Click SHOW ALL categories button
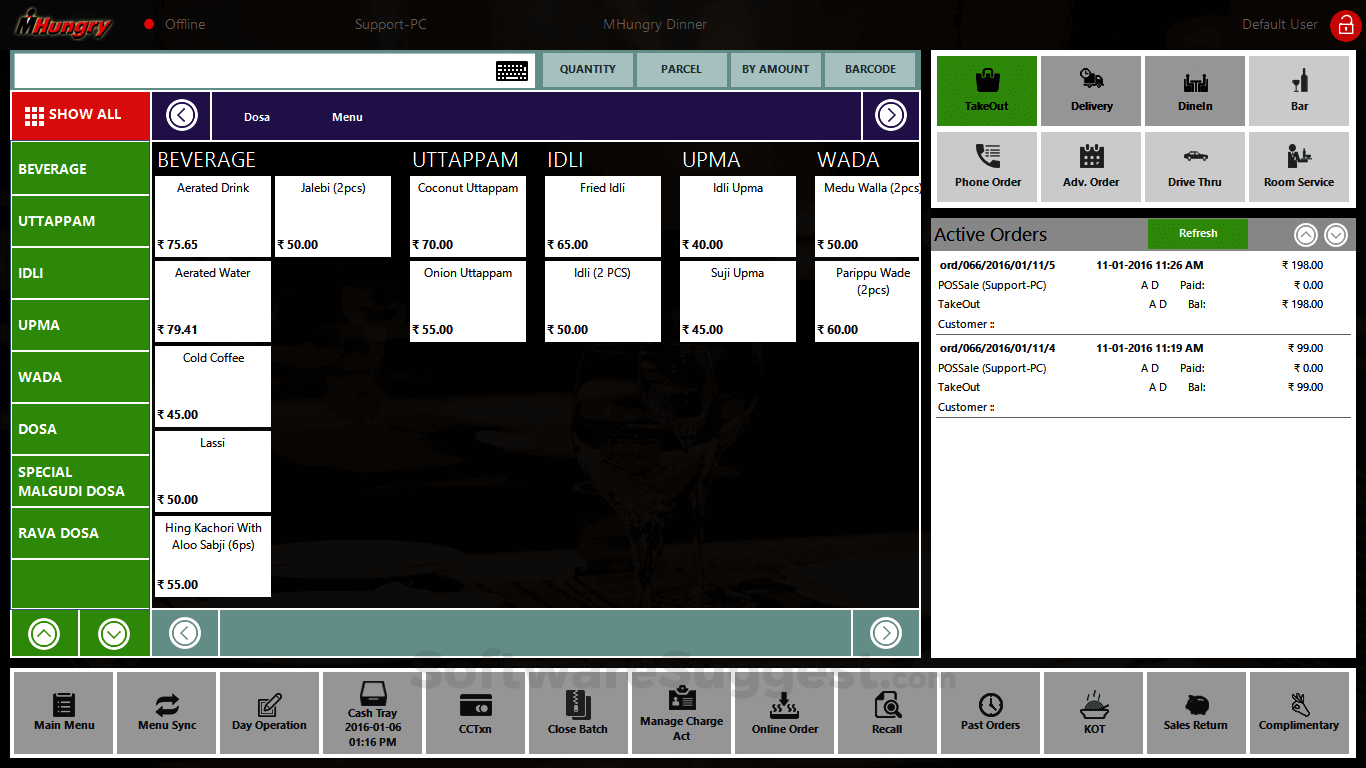 coord(80,115)
